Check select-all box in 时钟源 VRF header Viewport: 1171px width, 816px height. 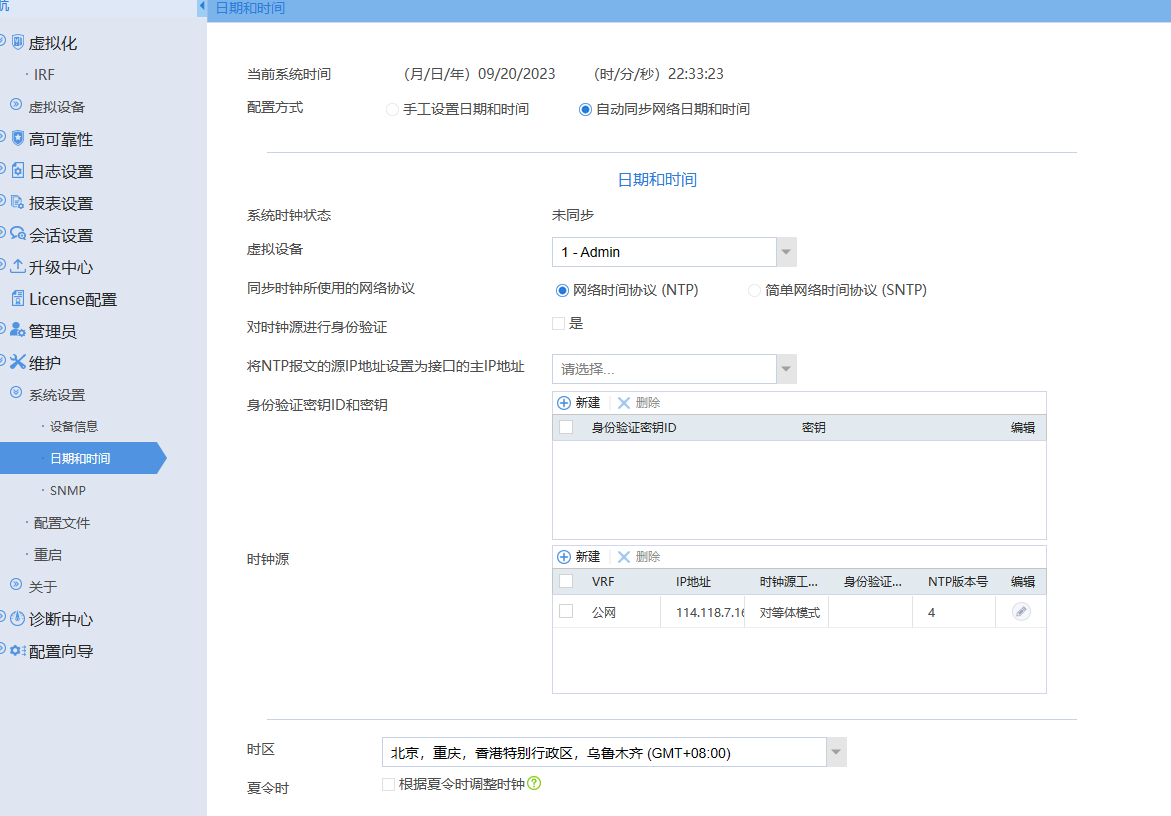(x=566, y=581)
